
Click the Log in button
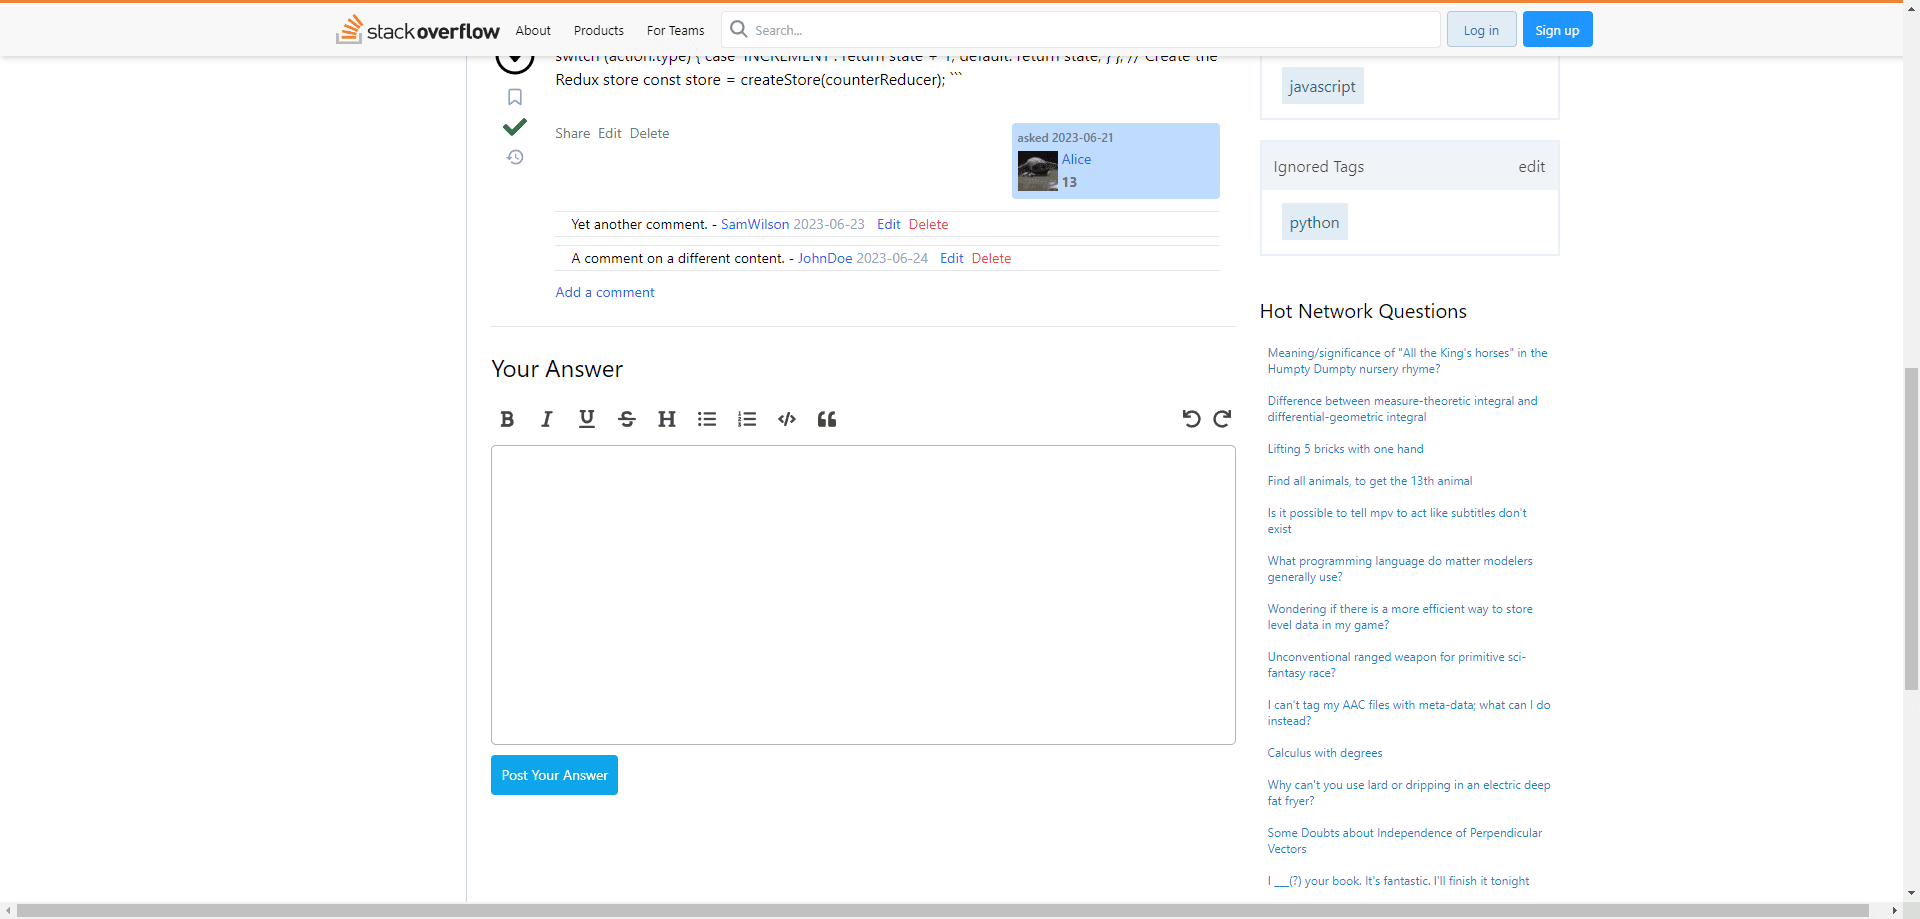pyautogui.click(x=1481, y=30)
